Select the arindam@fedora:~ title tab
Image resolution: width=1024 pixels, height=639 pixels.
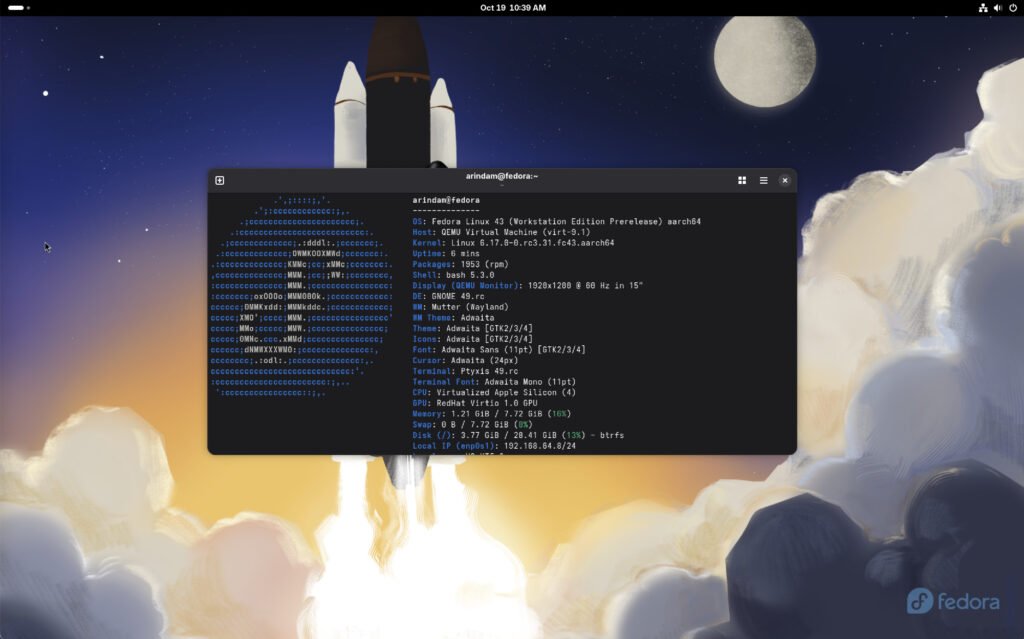click(500, 180)
